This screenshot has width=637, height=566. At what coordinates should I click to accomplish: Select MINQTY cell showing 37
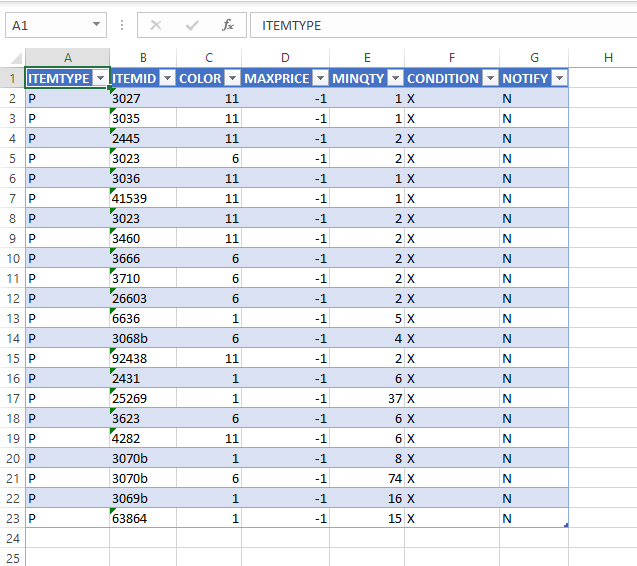coord(367,398)
